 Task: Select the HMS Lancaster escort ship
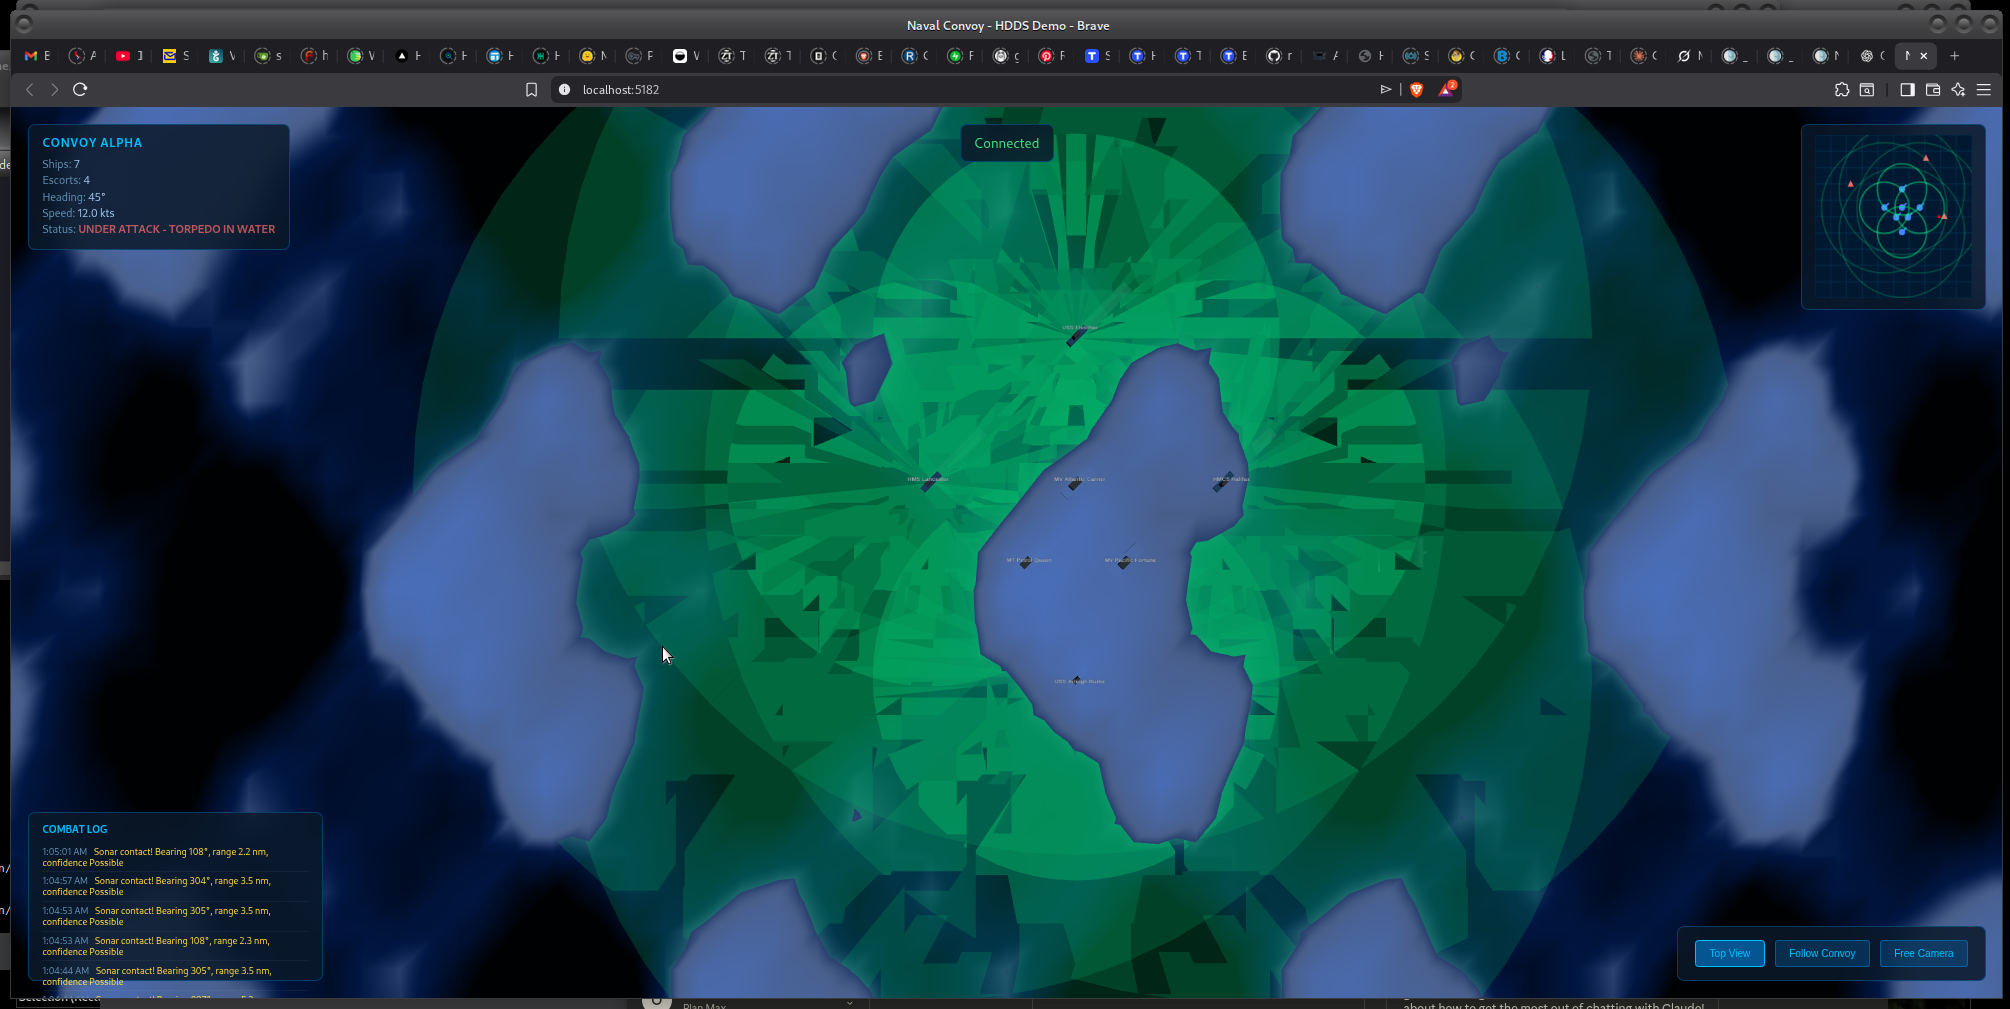point(930,482)
